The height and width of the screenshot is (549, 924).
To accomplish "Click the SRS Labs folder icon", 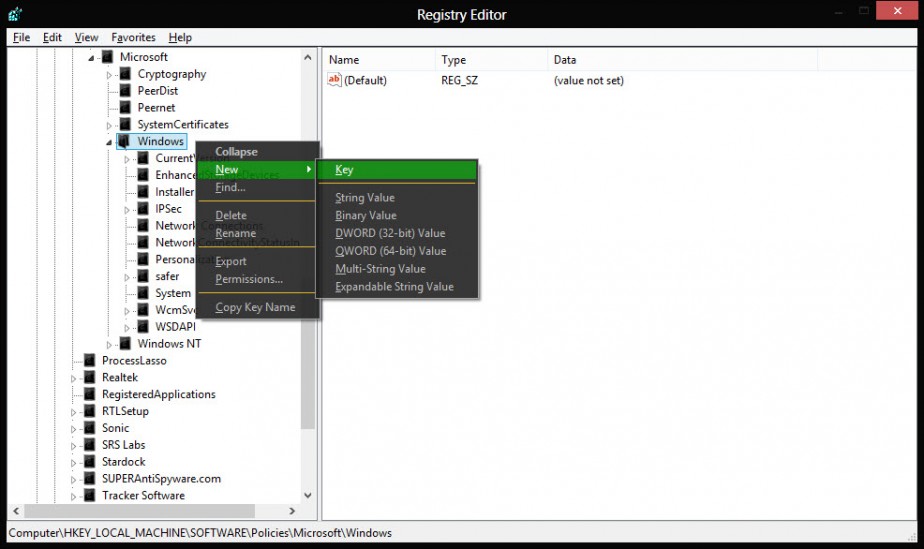I will (x=90, y=445).
